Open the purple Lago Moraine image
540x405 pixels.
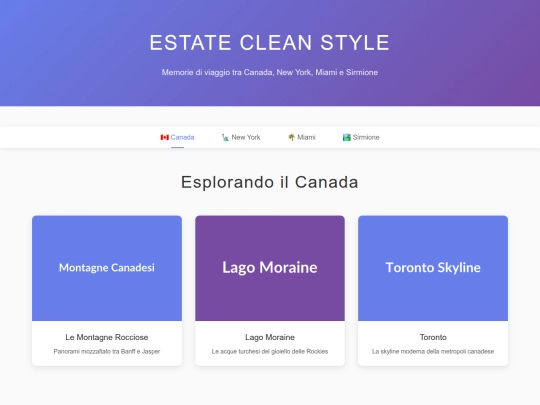click(x=270, y=268)
